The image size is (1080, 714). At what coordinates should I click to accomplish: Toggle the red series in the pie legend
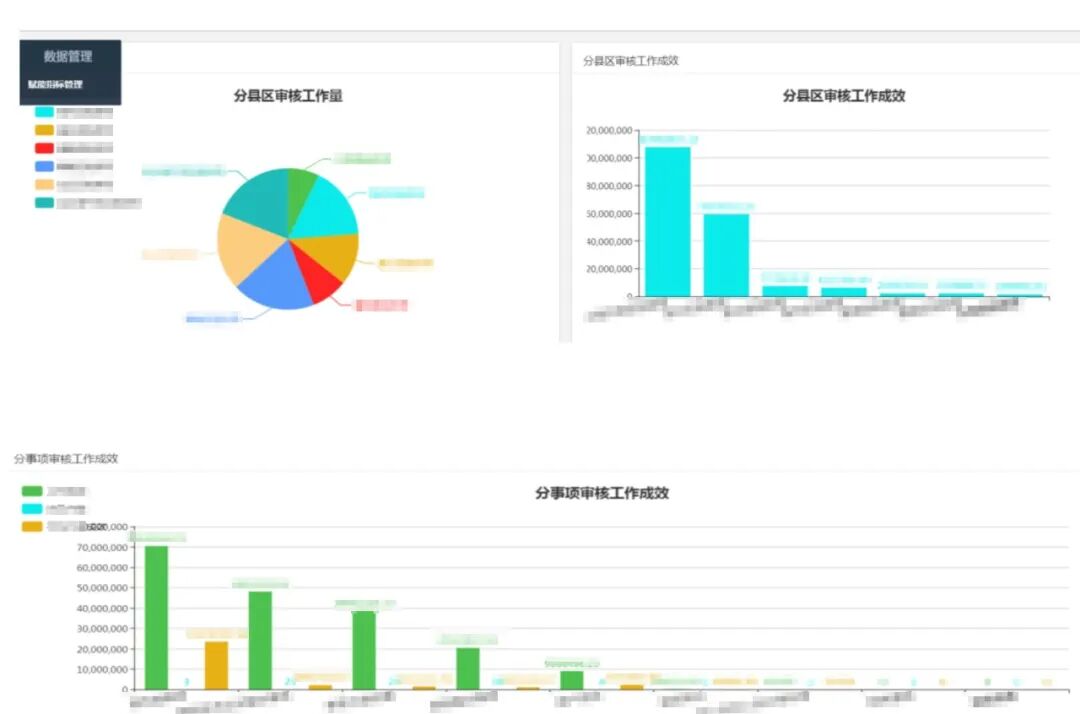coord(44,148)
